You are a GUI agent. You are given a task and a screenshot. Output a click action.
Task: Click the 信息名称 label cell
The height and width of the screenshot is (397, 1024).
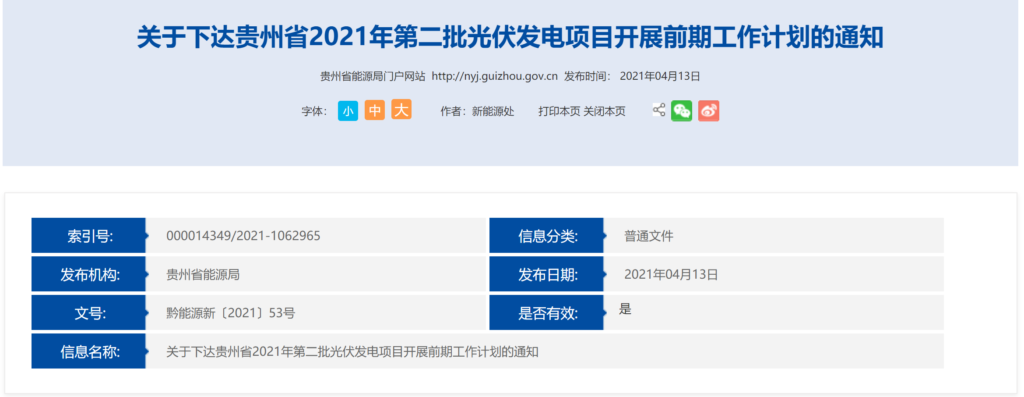pyautogui.click(x=89, y=351)
